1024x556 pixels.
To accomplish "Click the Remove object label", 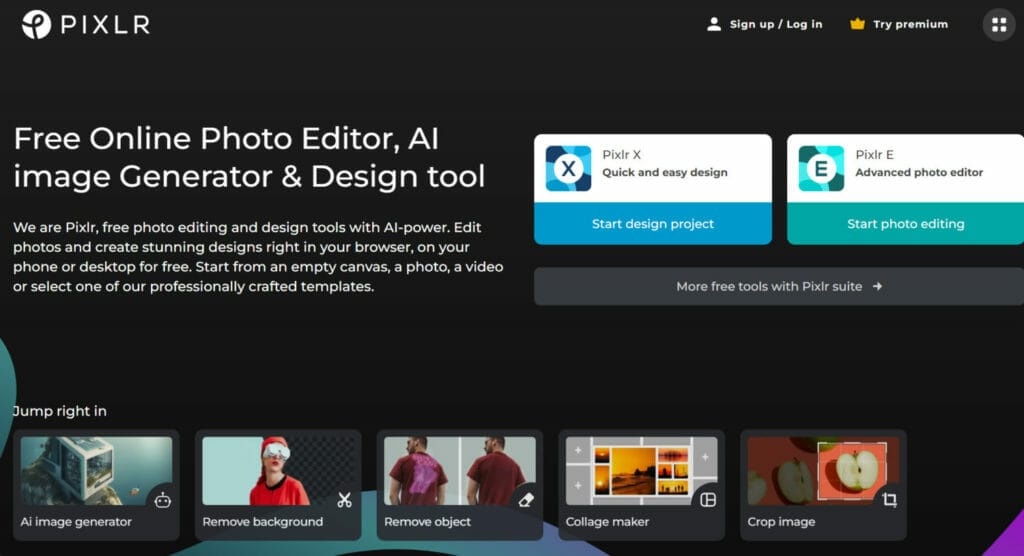I will 427,521.
